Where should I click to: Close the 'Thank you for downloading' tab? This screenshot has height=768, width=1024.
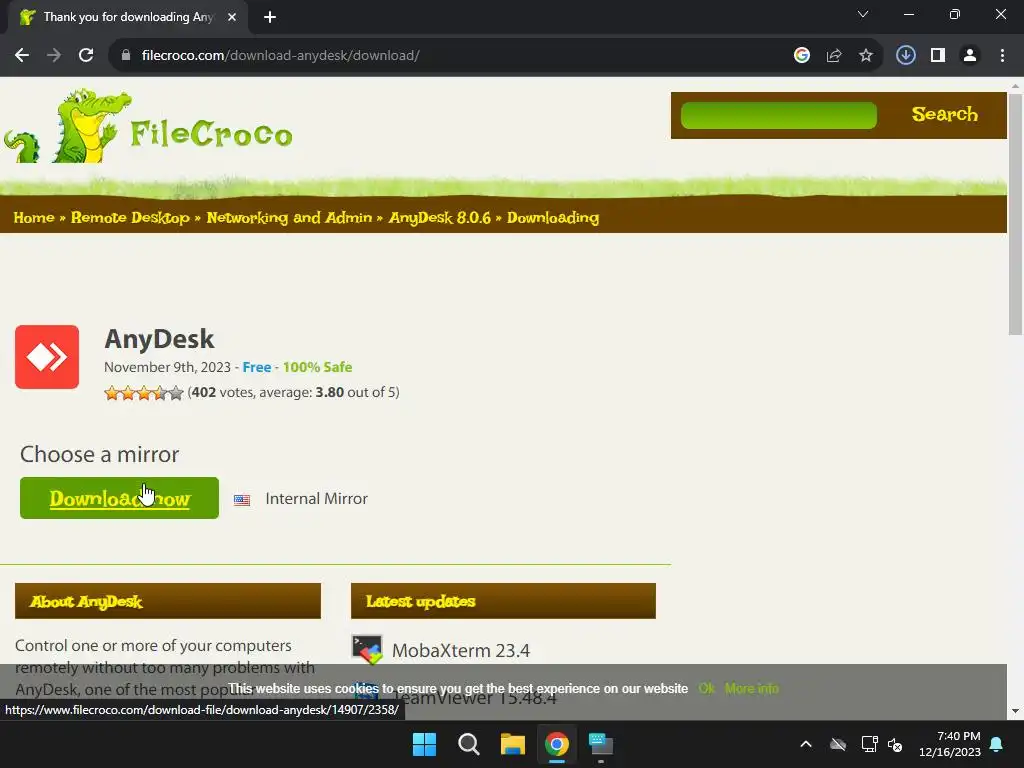tap(232, 17)
